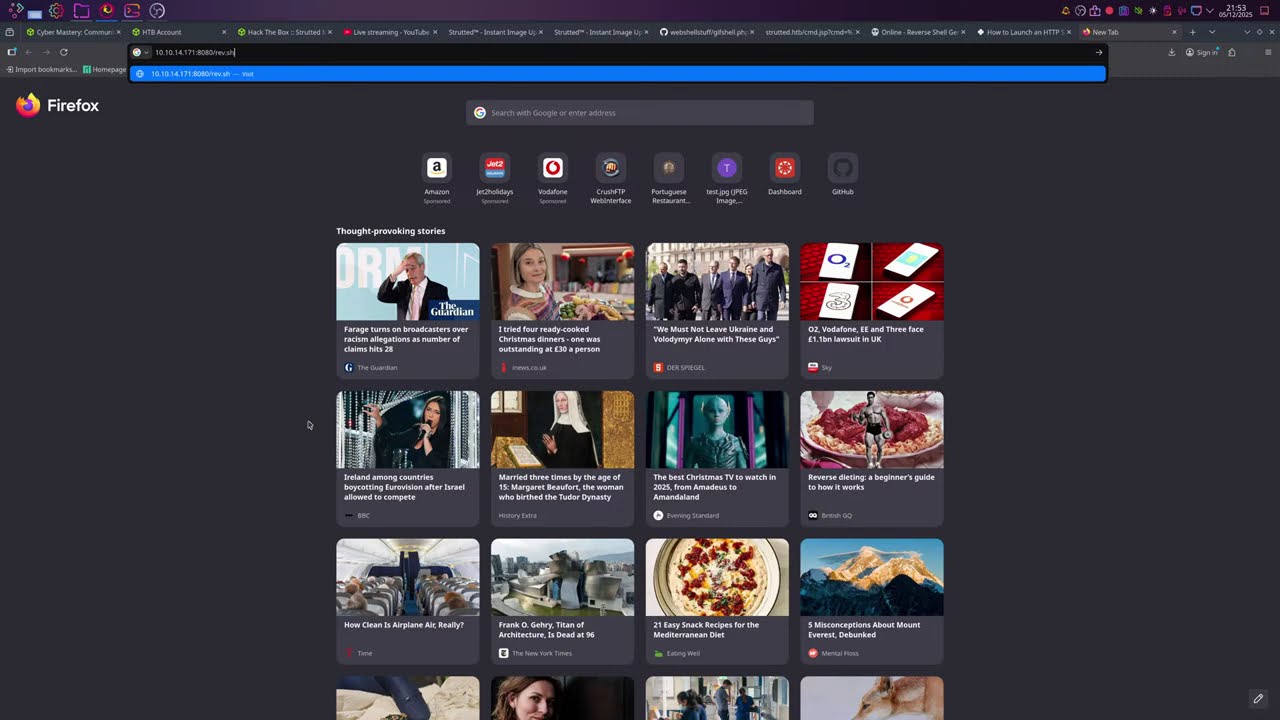Open the Reverse dieting story image
Viewport: 1280px width, 720px height.
pos(872,430)
